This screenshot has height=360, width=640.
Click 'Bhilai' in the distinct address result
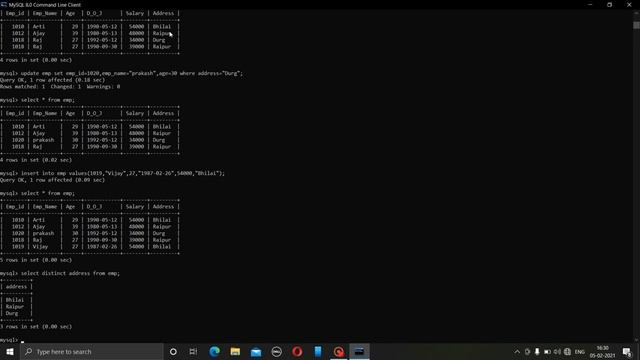coord(15,300)
